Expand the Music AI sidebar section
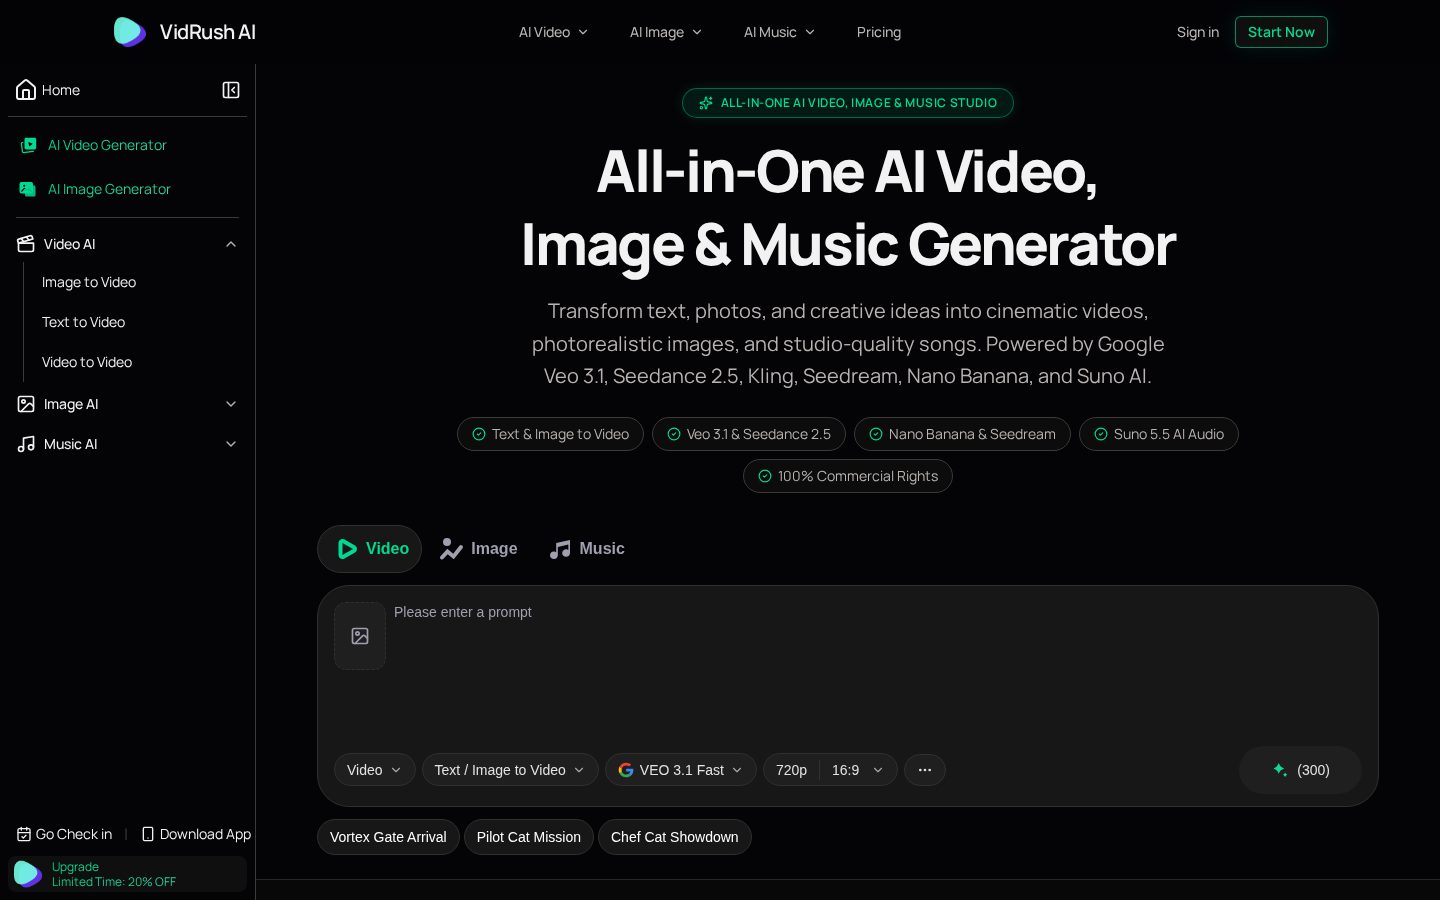 coord(231,444)
